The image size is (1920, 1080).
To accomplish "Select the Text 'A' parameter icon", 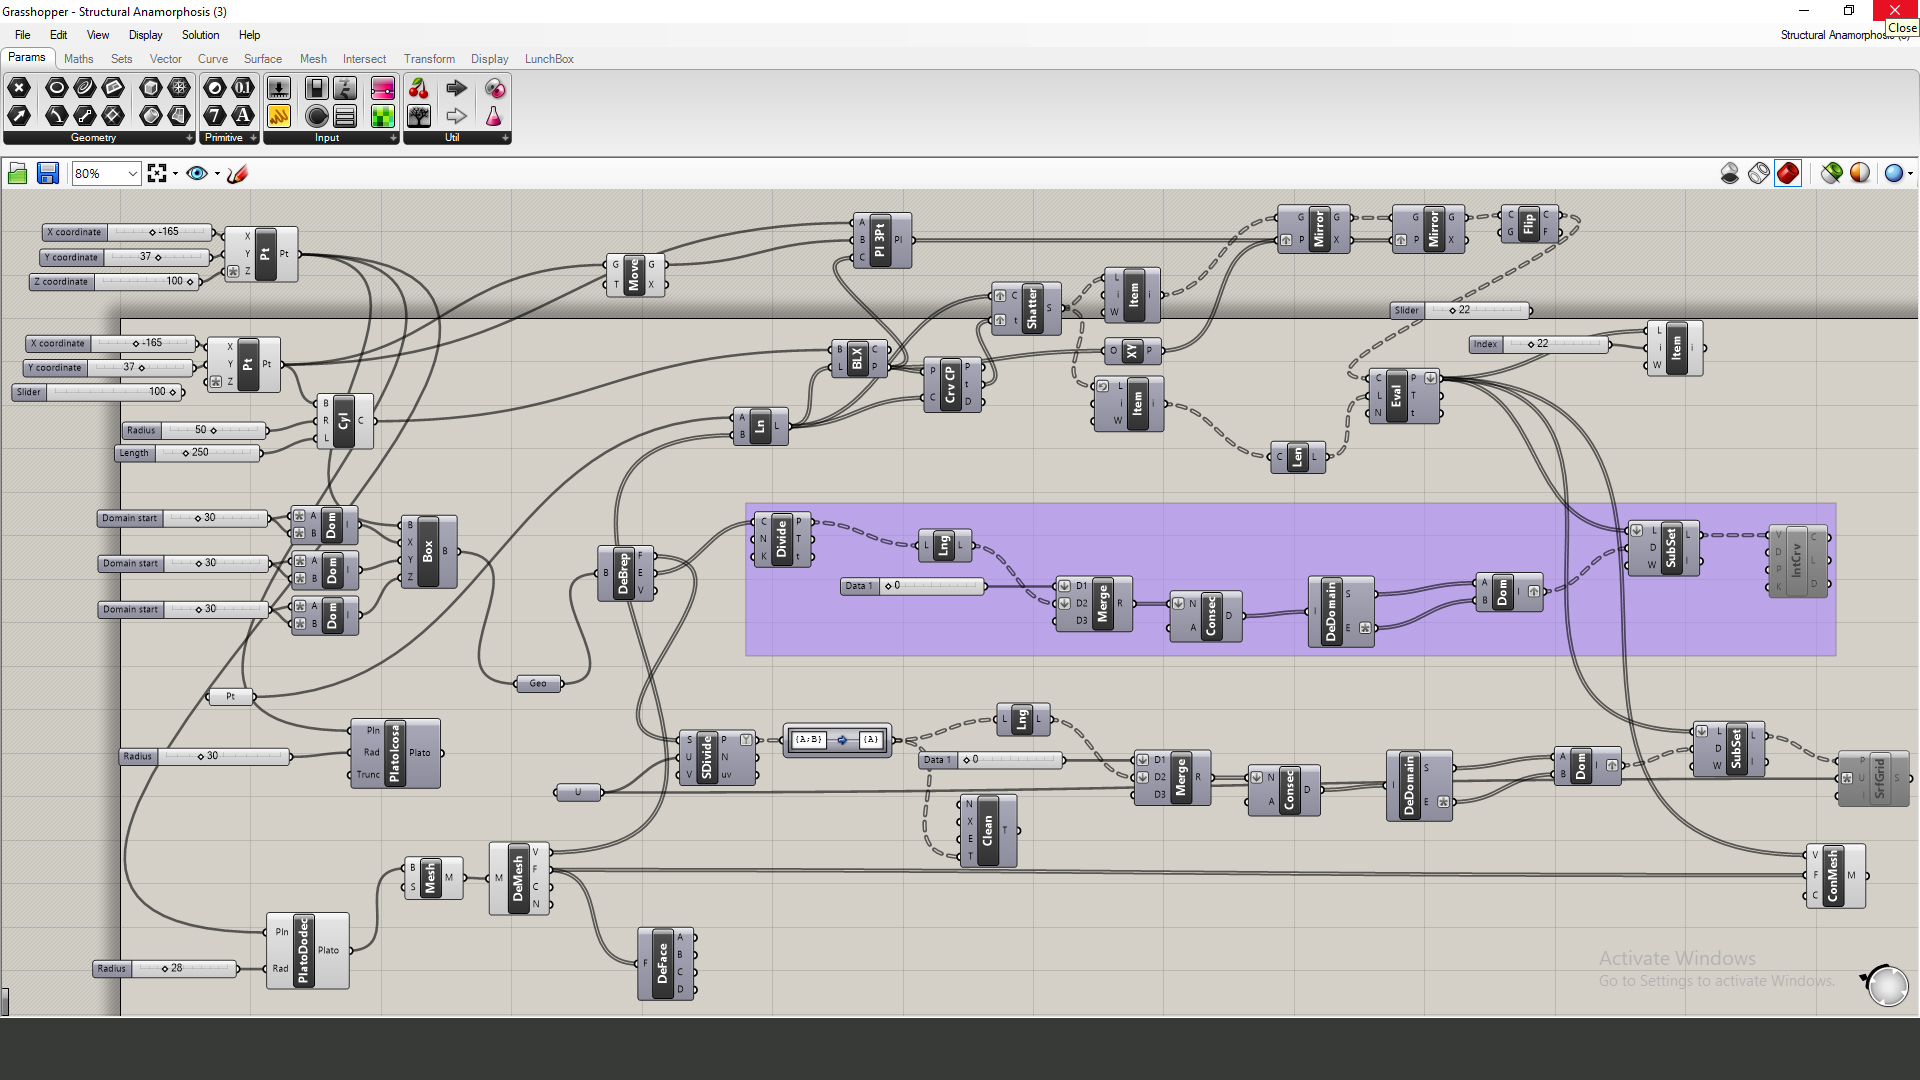I will coord(243,116).
